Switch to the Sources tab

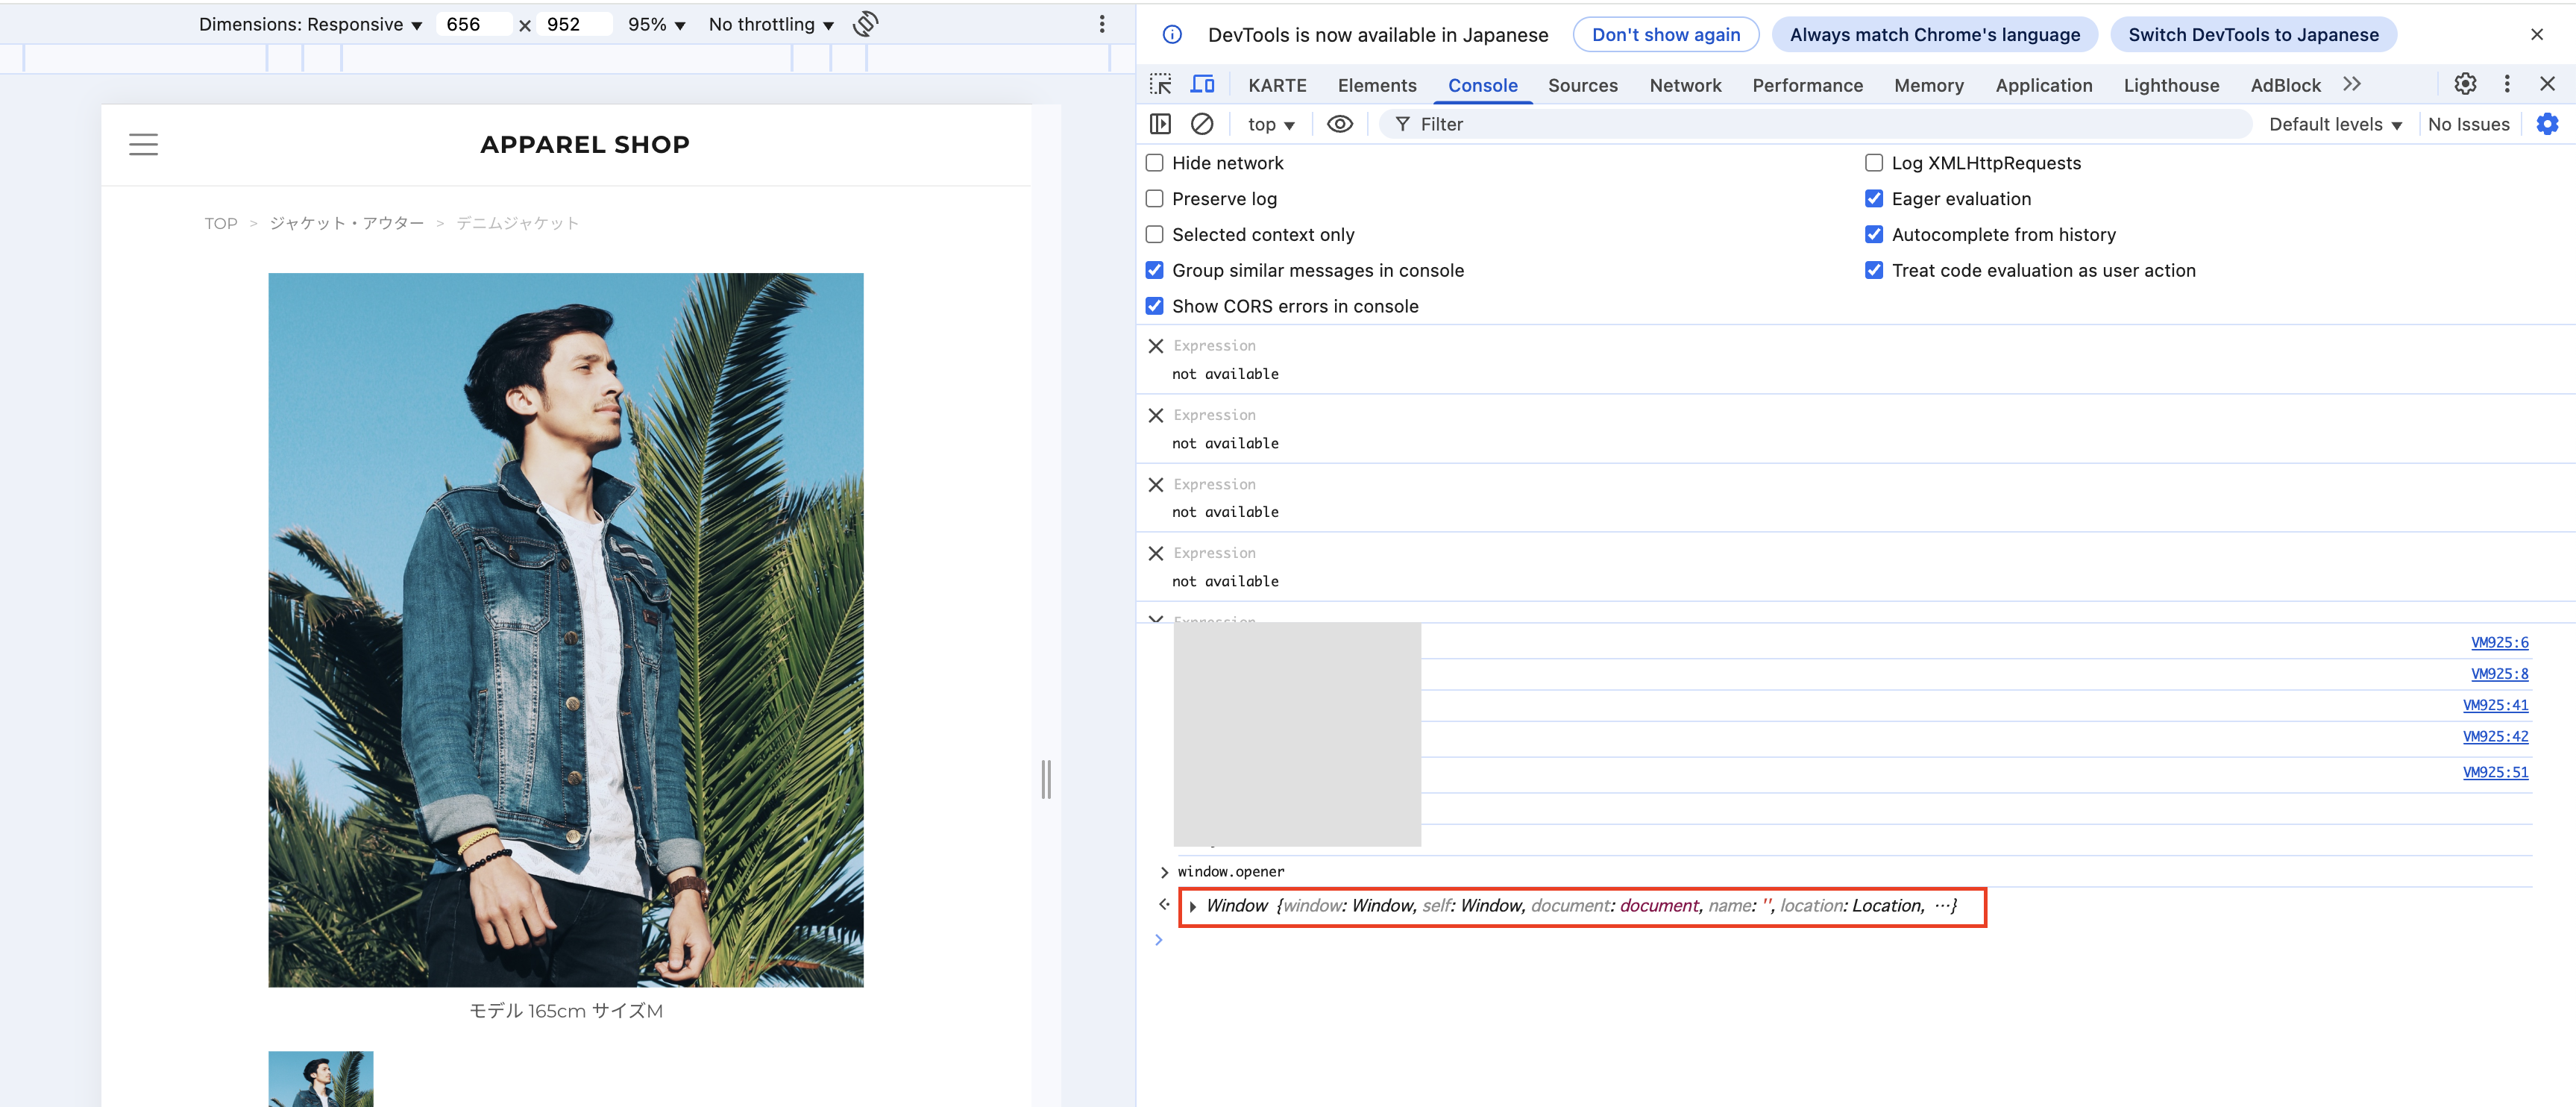1582,85
